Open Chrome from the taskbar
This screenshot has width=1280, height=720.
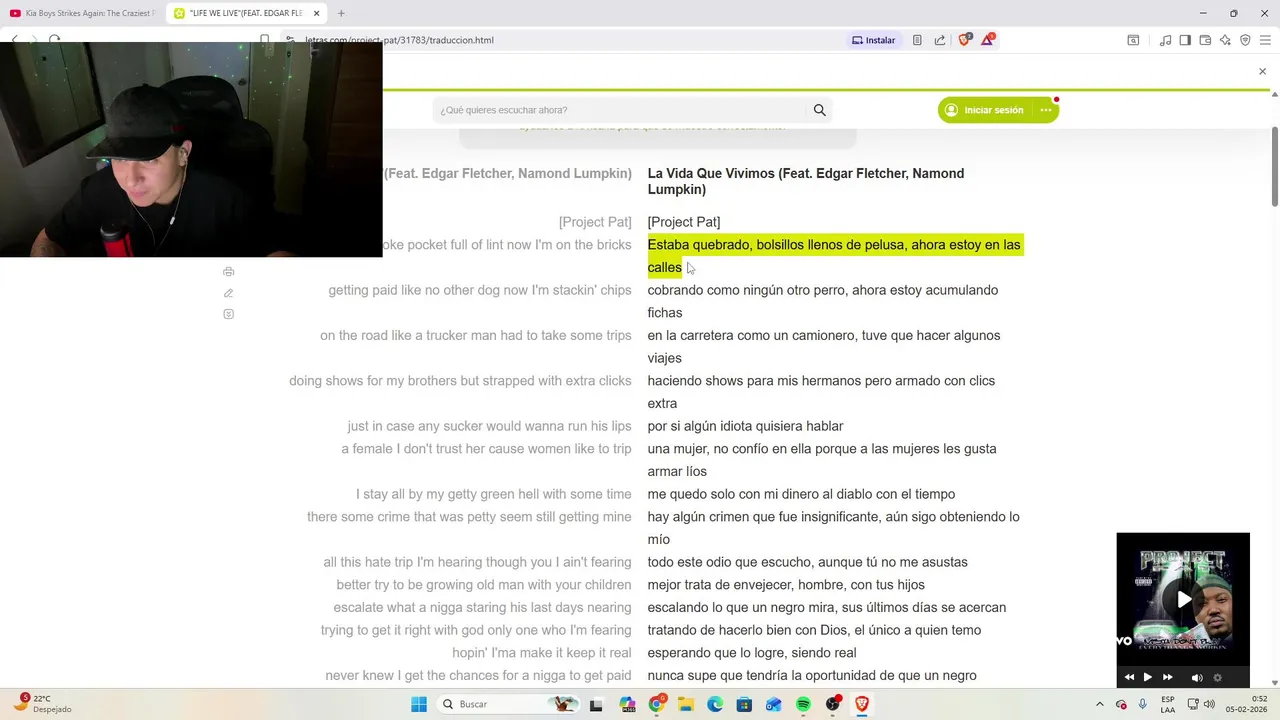(x=657, y=704)
